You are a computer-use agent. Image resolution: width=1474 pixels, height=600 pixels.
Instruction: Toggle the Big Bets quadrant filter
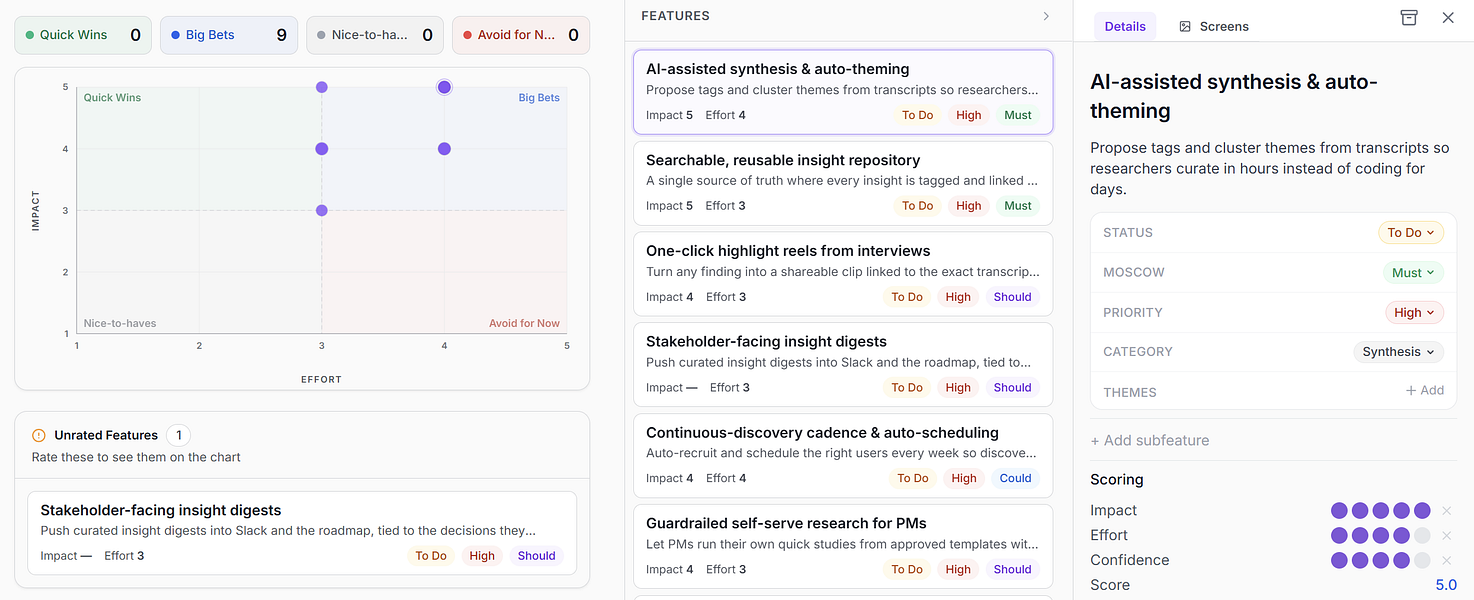pos(229,35)
